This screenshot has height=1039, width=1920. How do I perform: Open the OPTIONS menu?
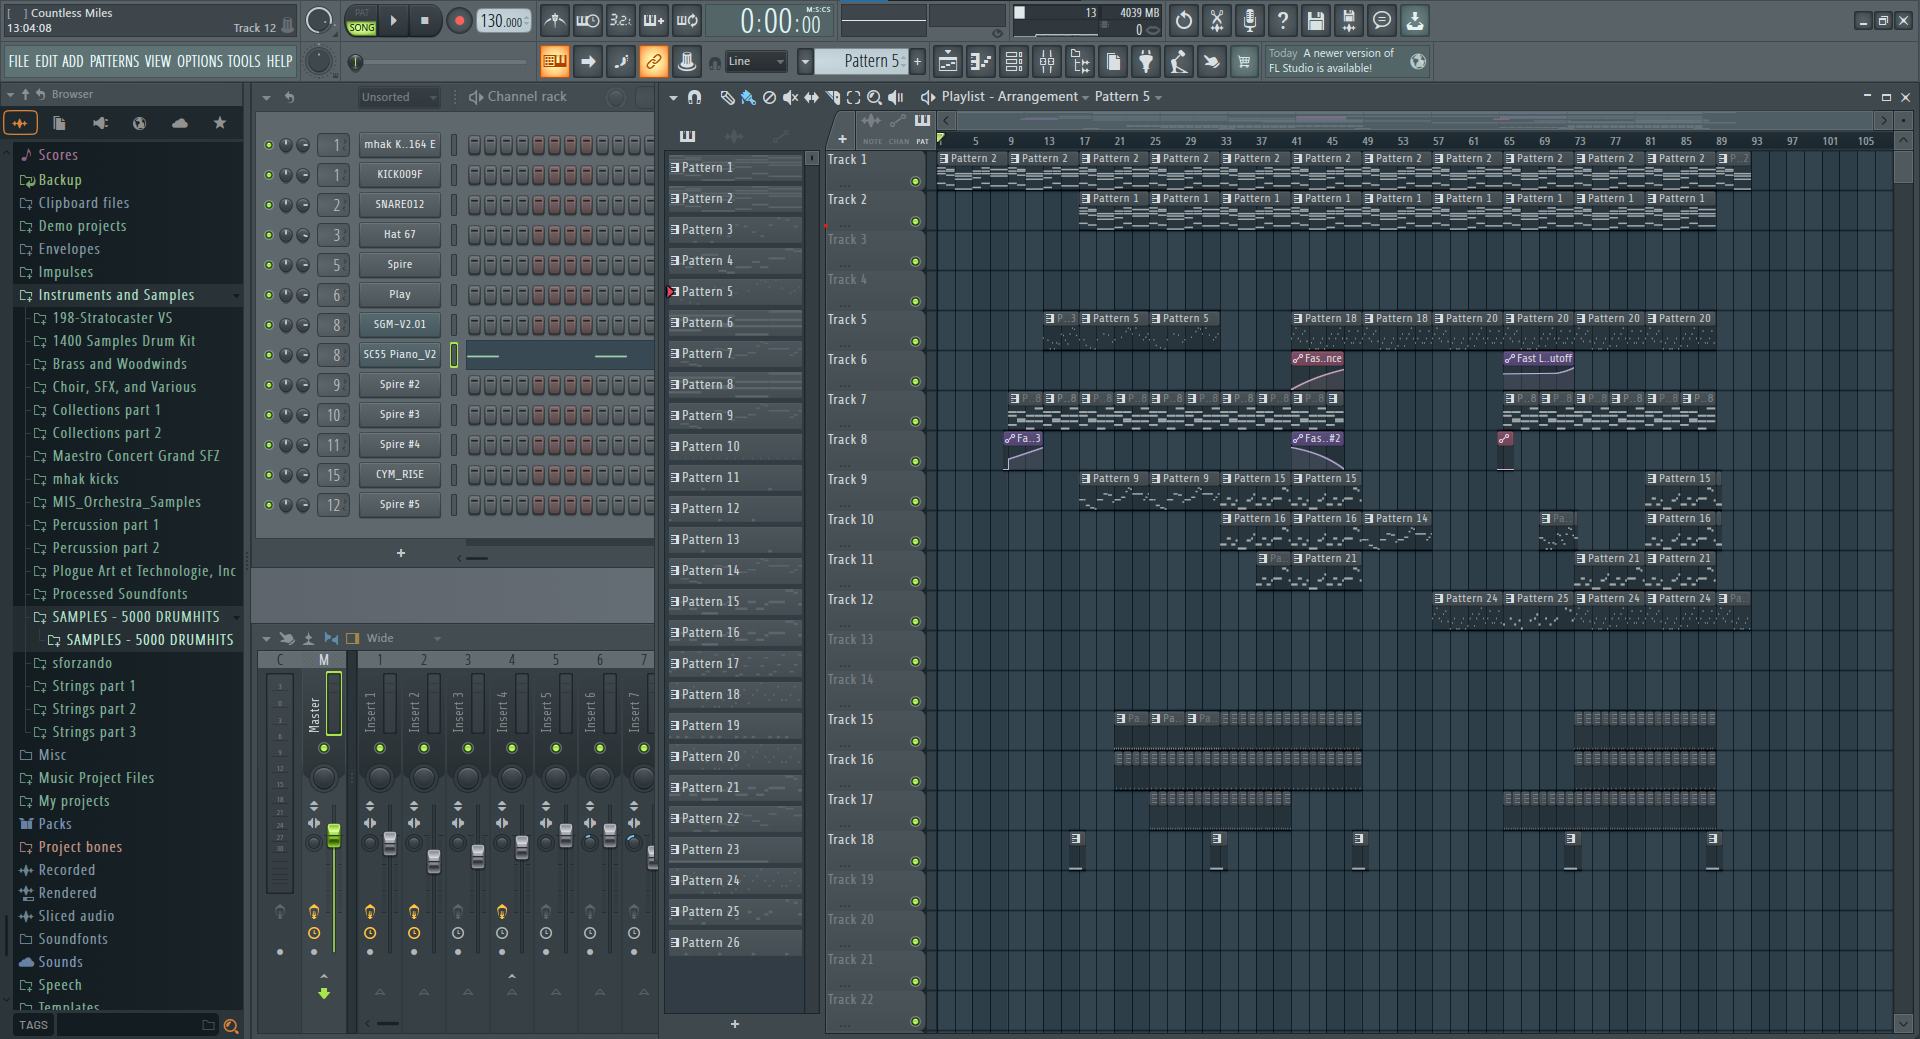click(200, 62)
